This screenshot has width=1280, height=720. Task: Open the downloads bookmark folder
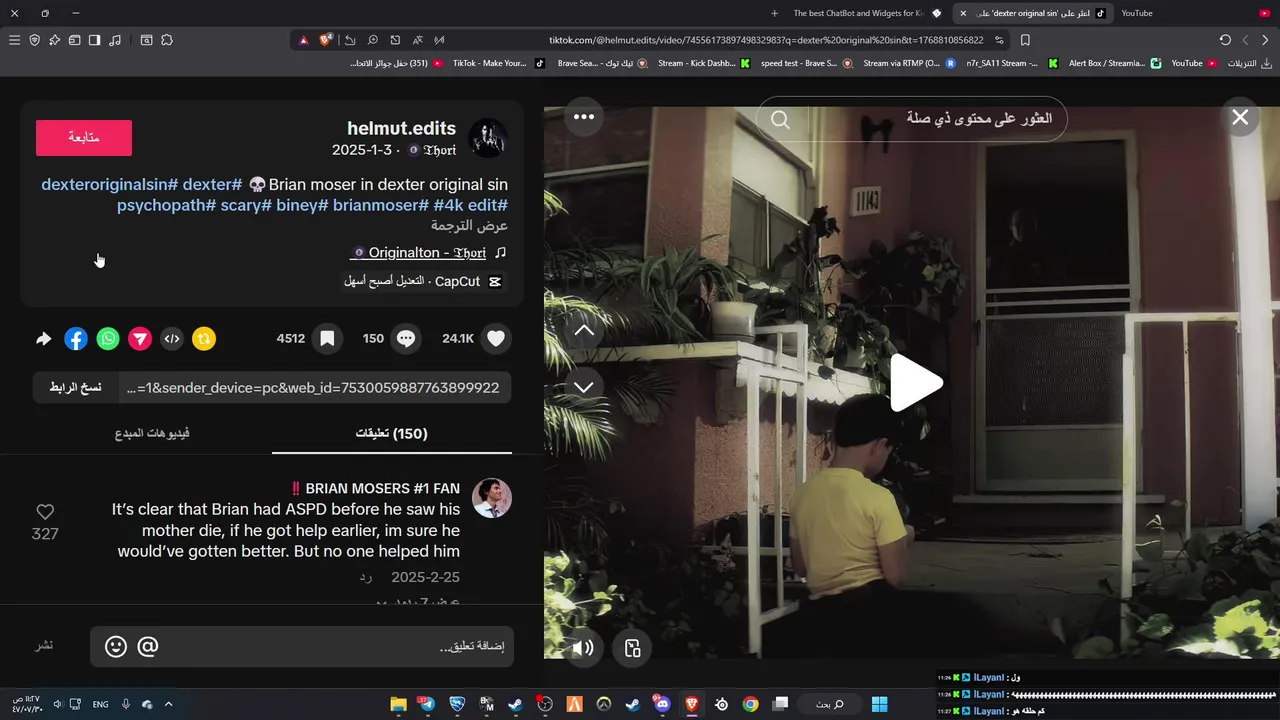(1249, 63)
